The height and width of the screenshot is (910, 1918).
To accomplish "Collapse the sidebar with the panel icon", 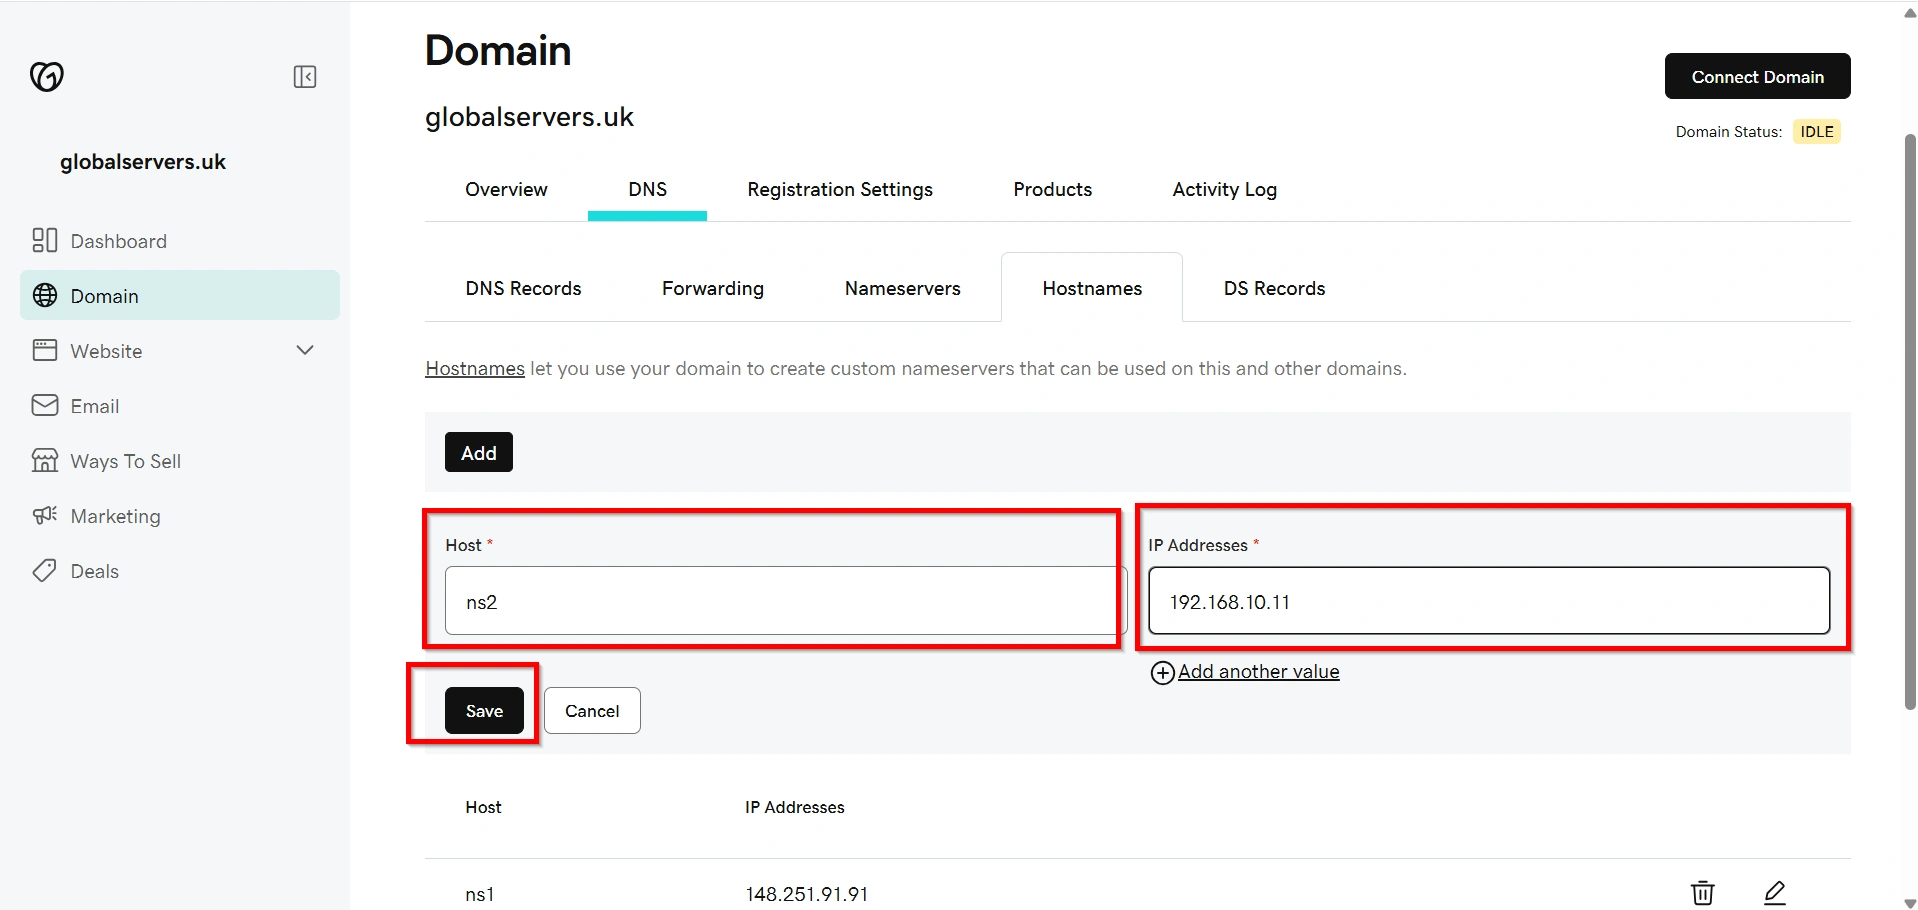I will coord(305,77).
